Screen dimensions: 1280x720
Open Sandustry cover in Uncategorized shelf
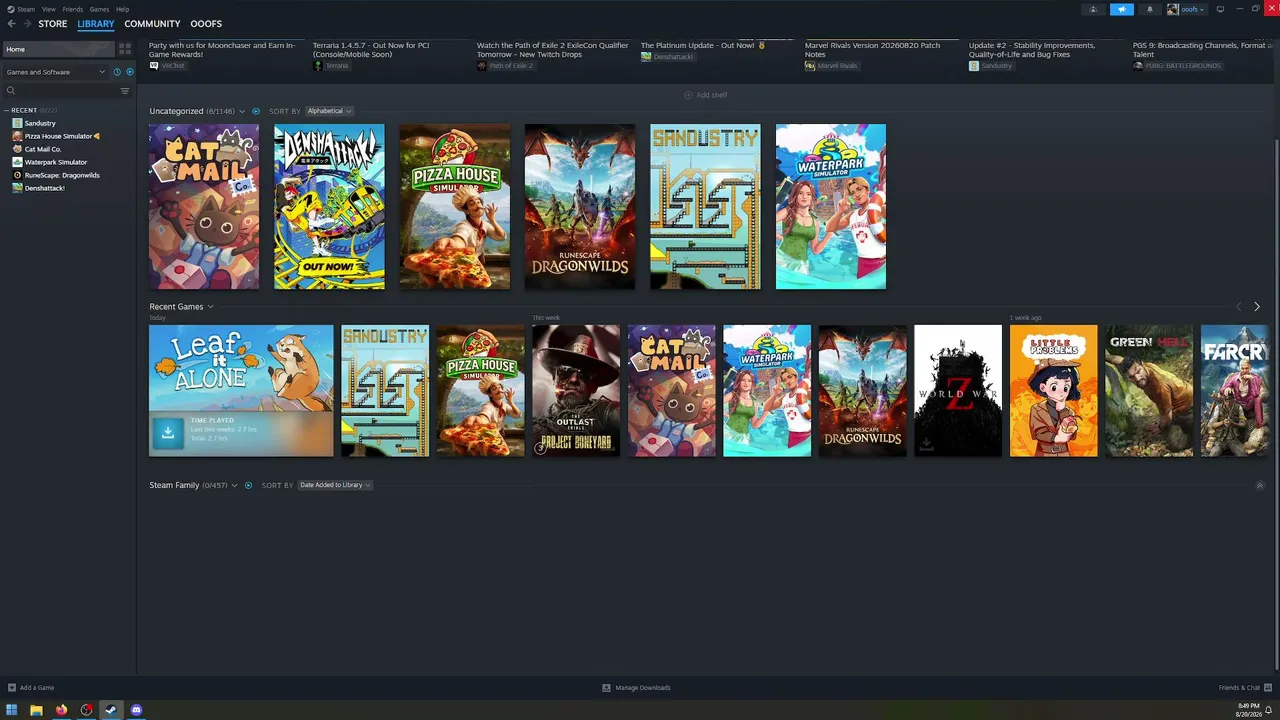705,207
